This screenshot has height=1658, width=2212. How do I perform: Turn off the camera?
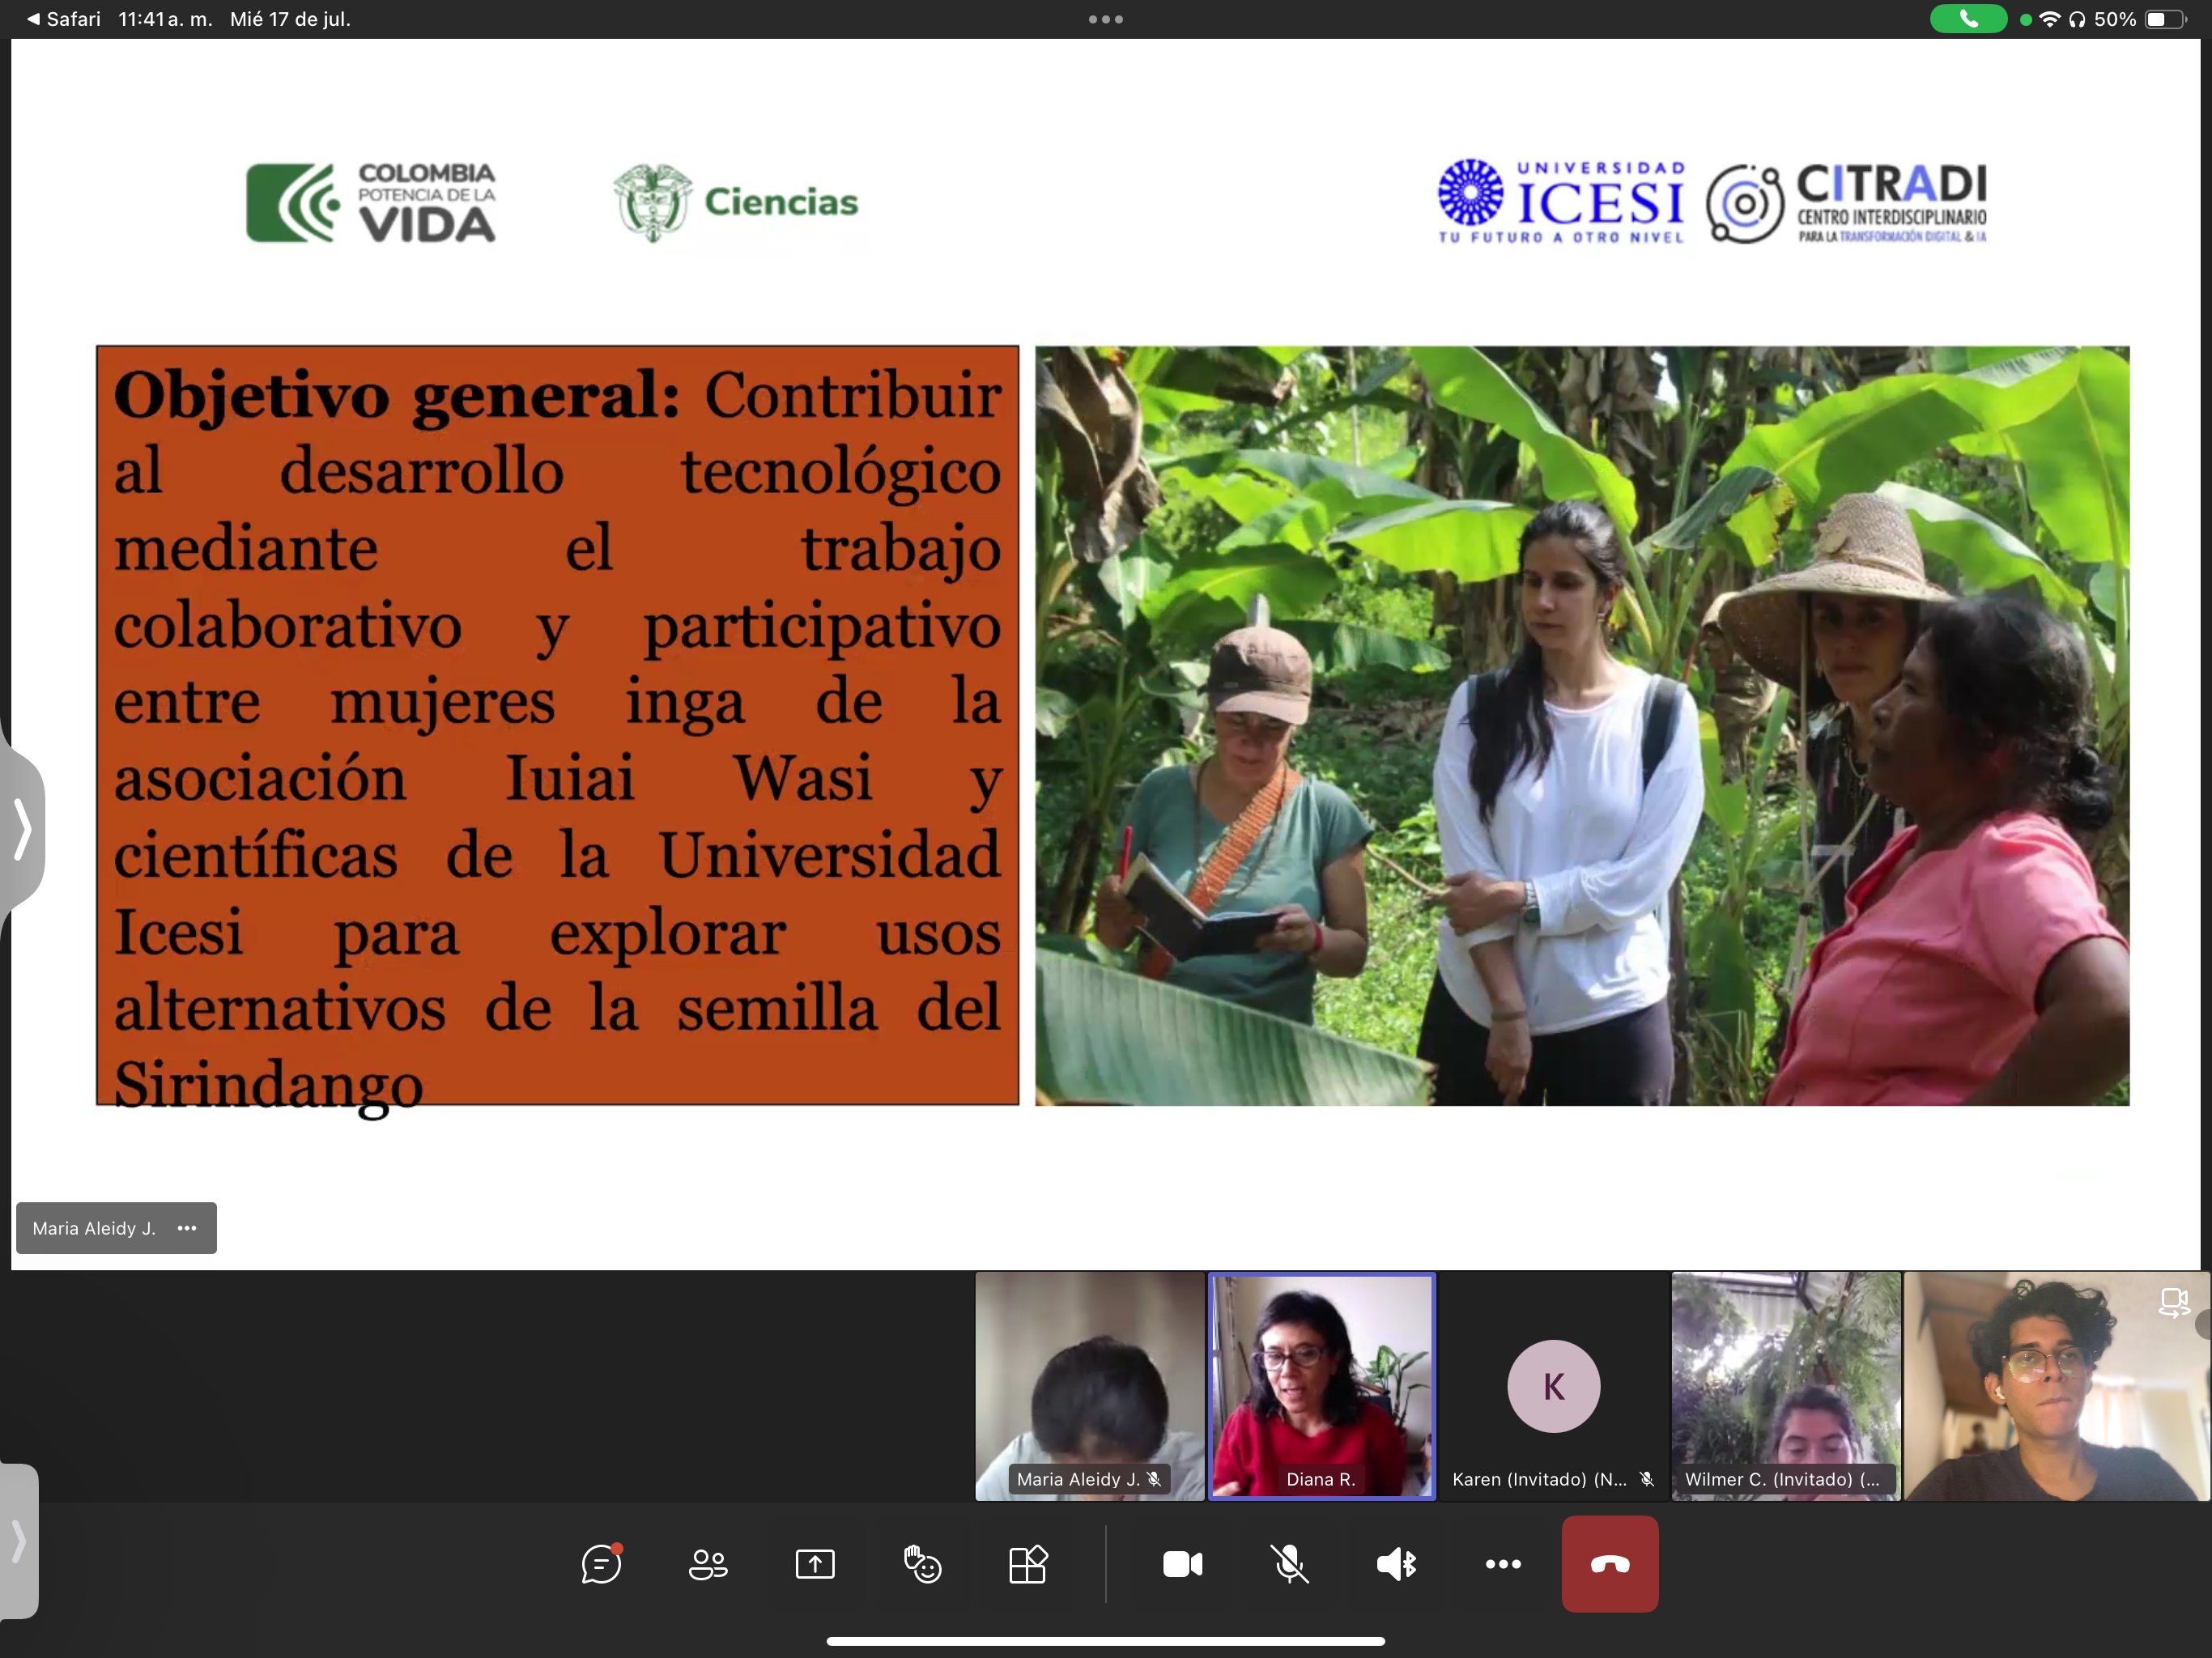[1183, 1565]
